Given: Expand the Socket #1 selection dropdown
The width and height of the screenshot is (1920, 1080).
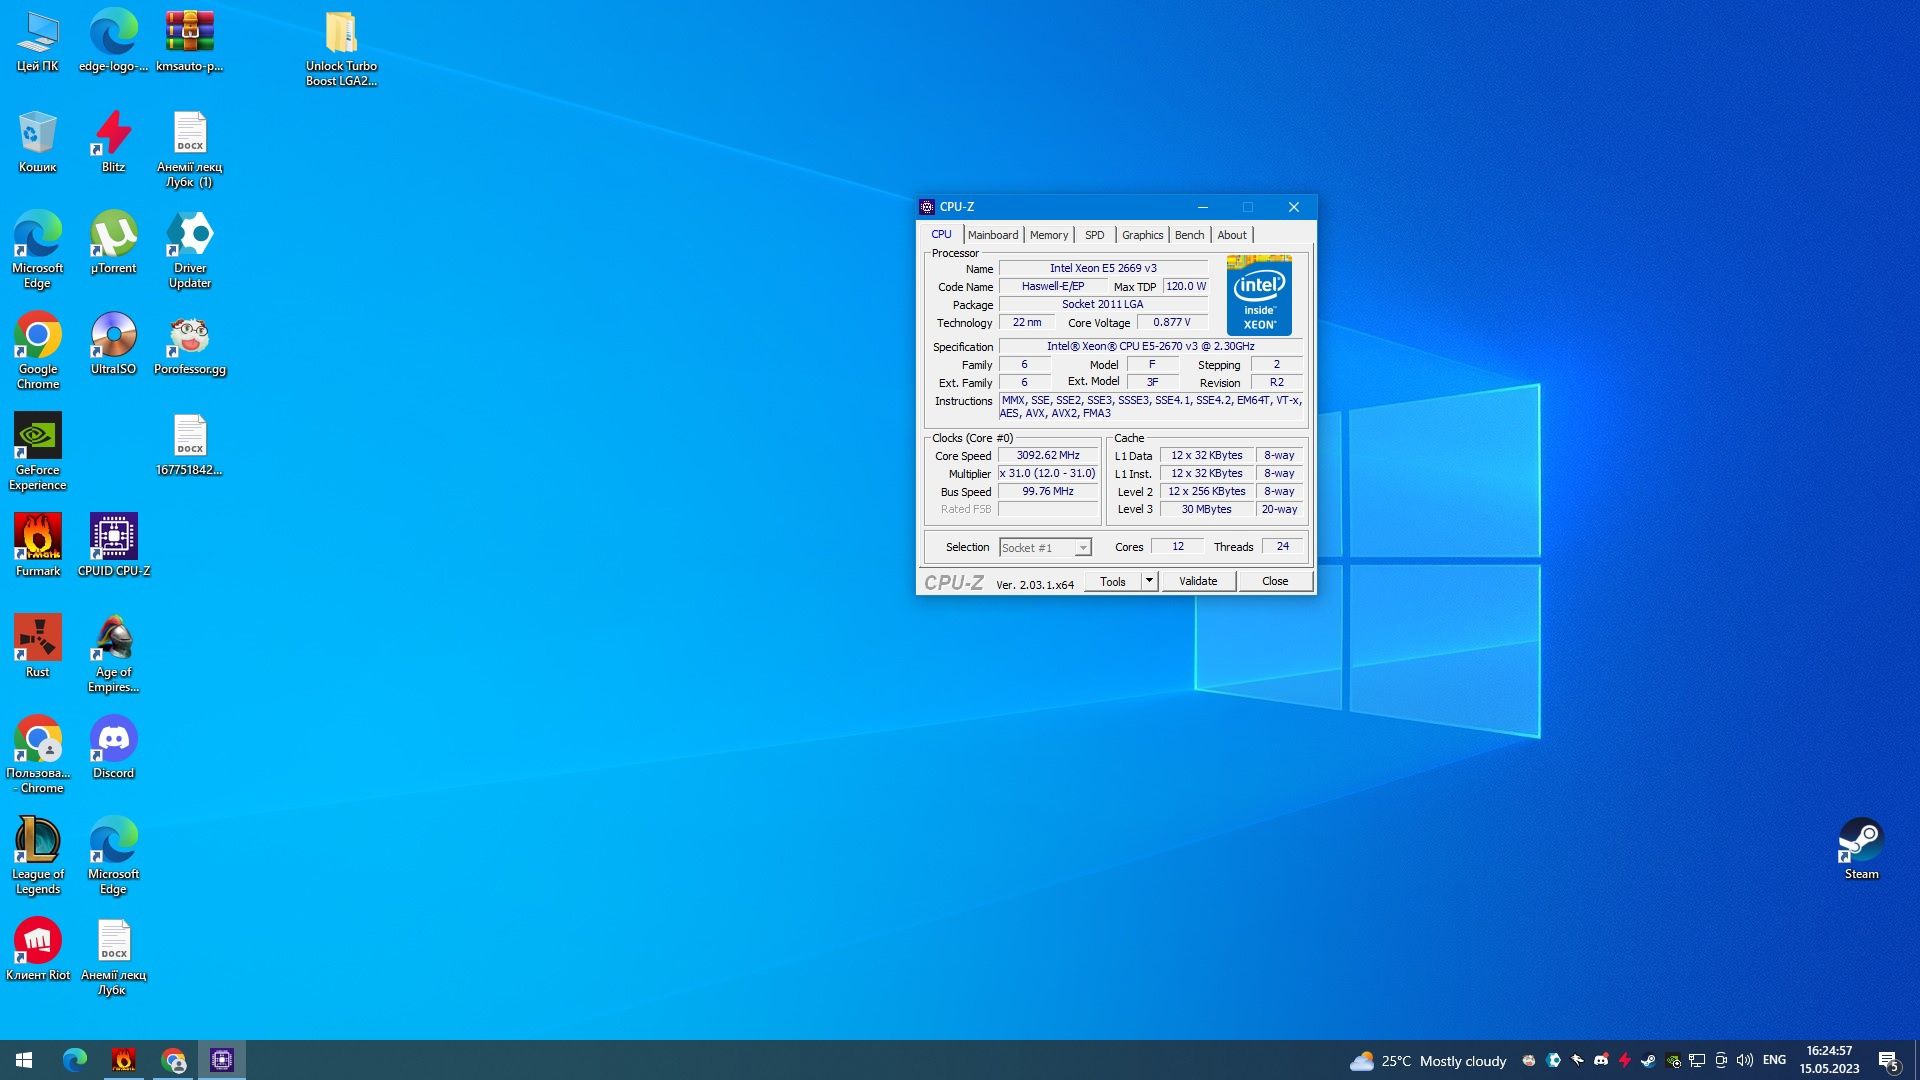Looking at the screenshot, I should [x=1082, y=548].
